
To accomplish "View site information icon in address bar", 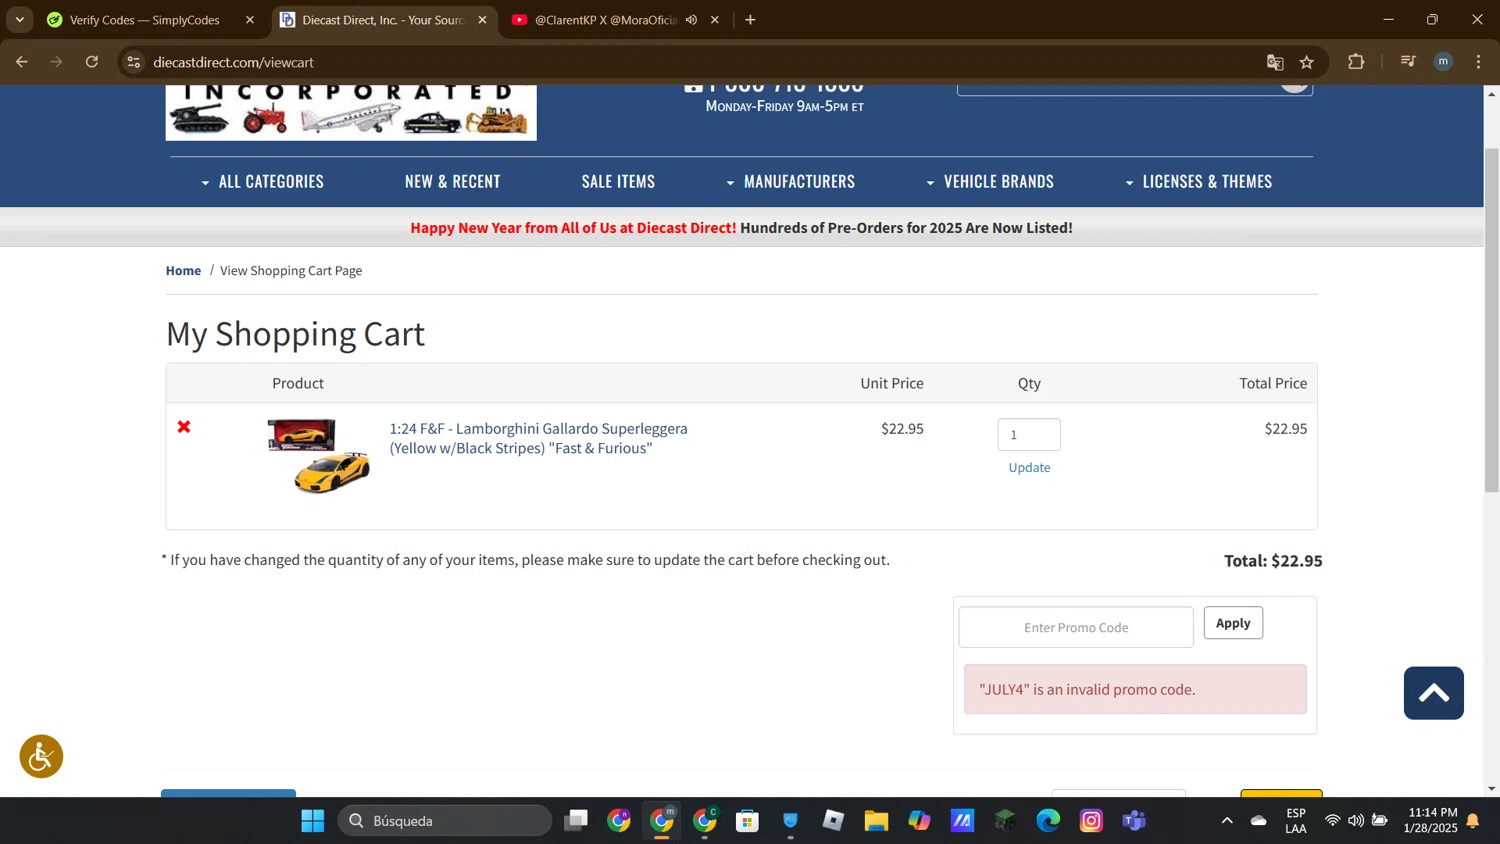I will (133, 62).
